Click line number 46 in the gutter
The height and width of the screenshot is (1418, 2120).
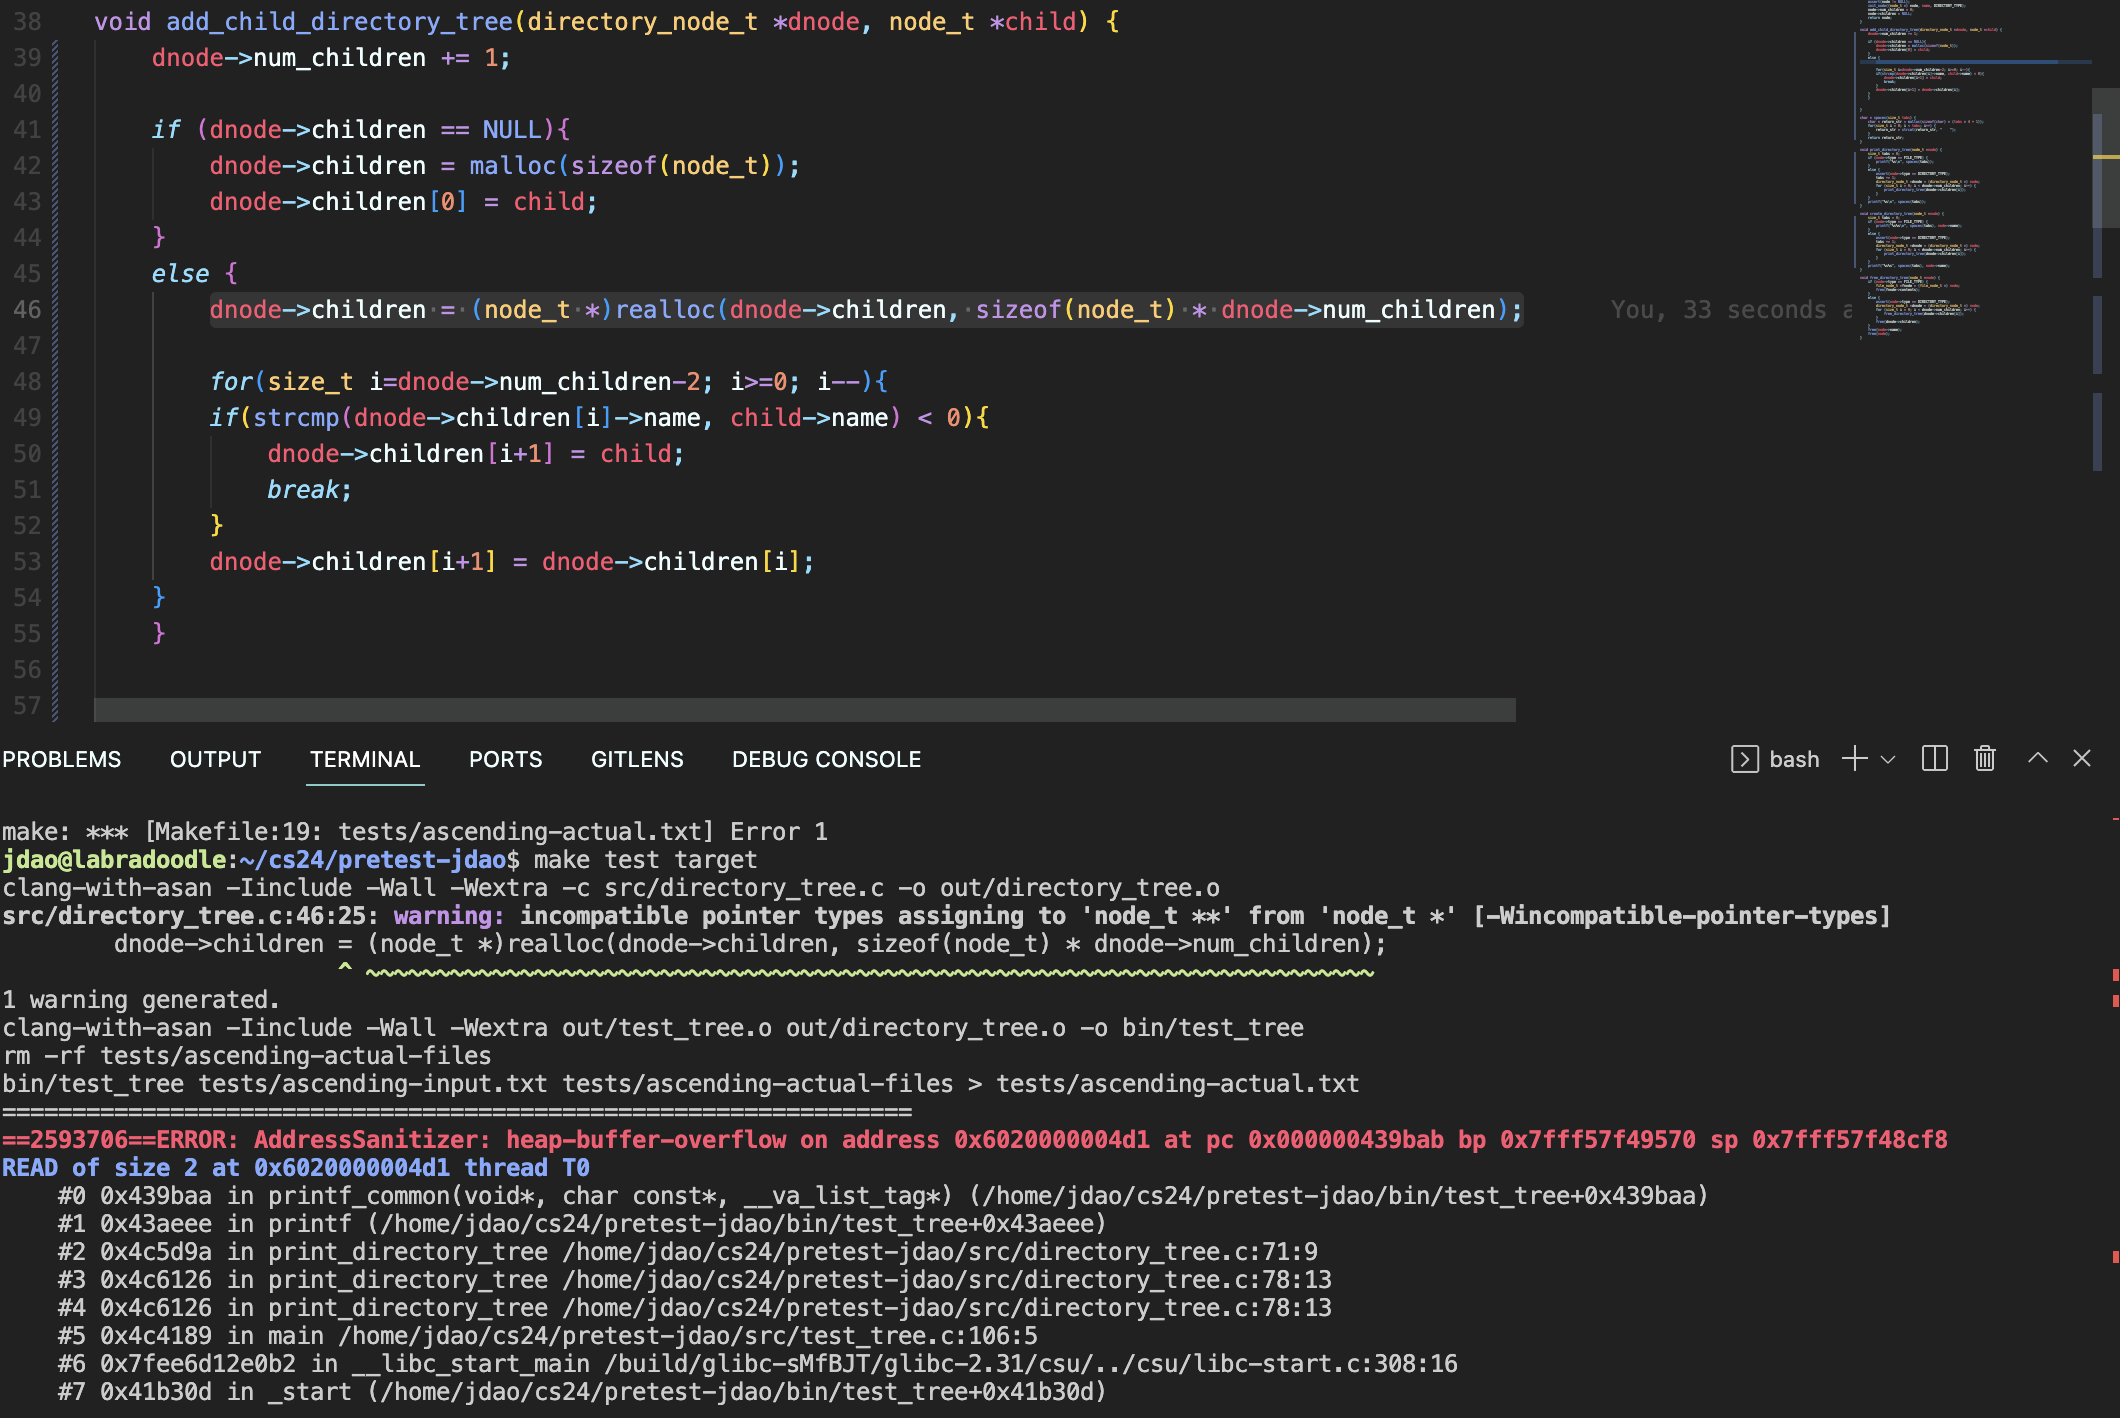tap(27, 310)
